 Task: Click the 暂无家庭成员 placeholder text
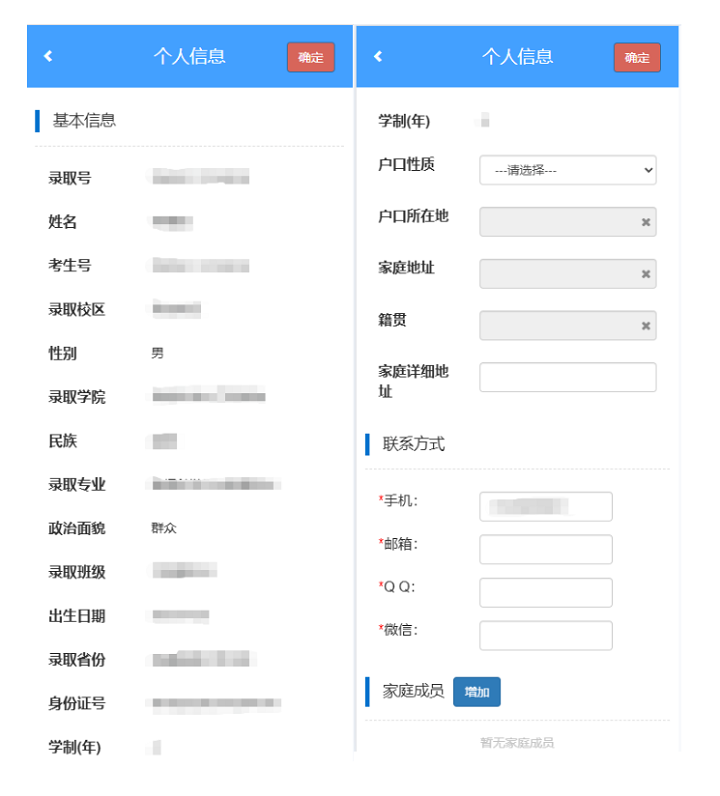(x=517, y=743)
